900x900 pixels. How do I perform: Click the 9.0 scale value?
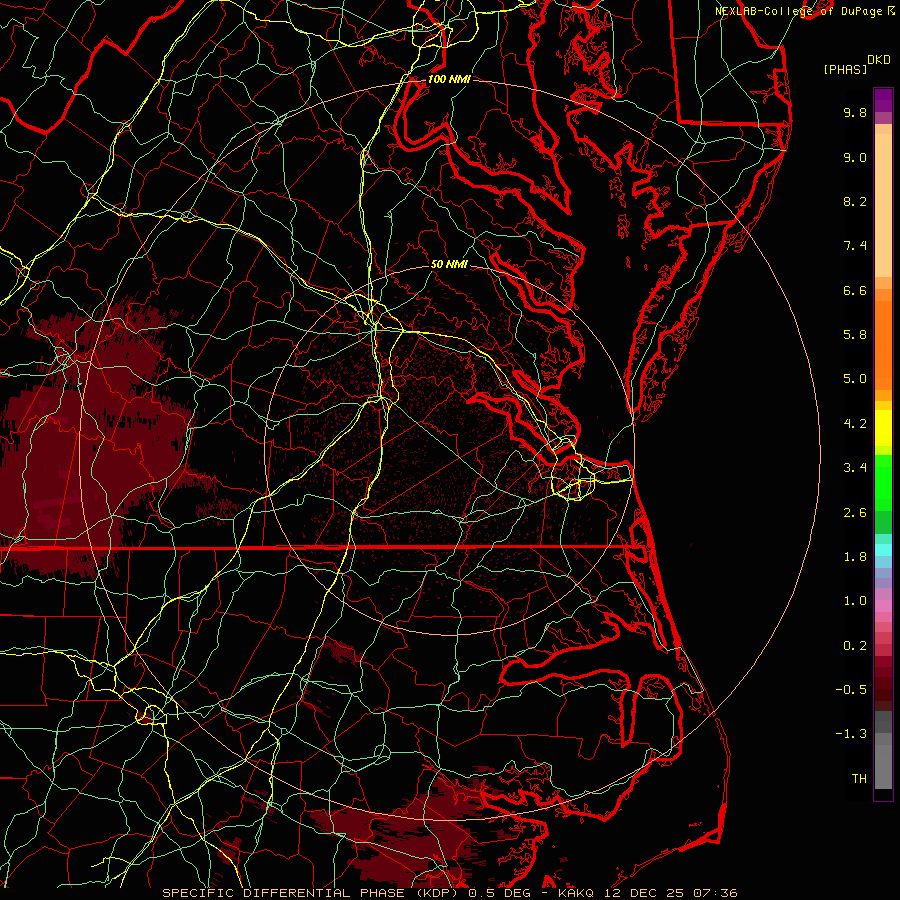855,157
